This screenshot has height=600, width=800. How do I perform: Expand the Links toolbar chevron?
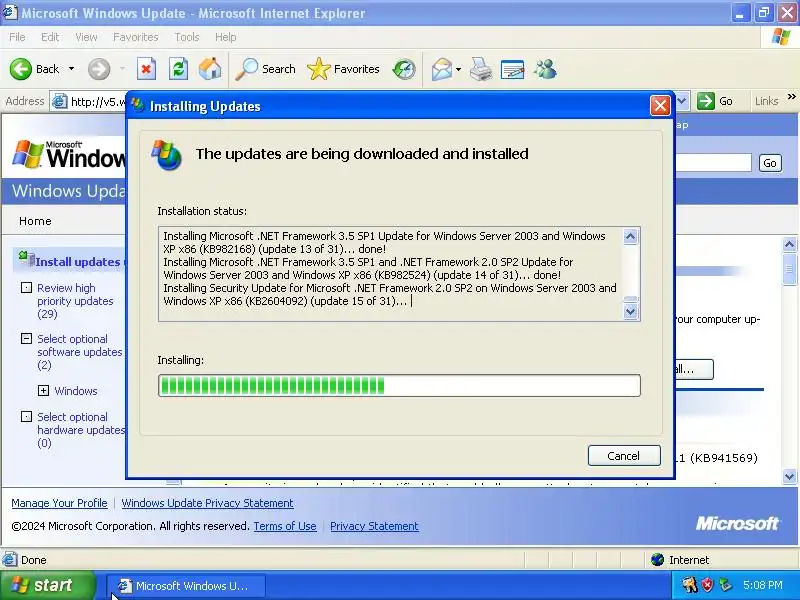point(791,96)
